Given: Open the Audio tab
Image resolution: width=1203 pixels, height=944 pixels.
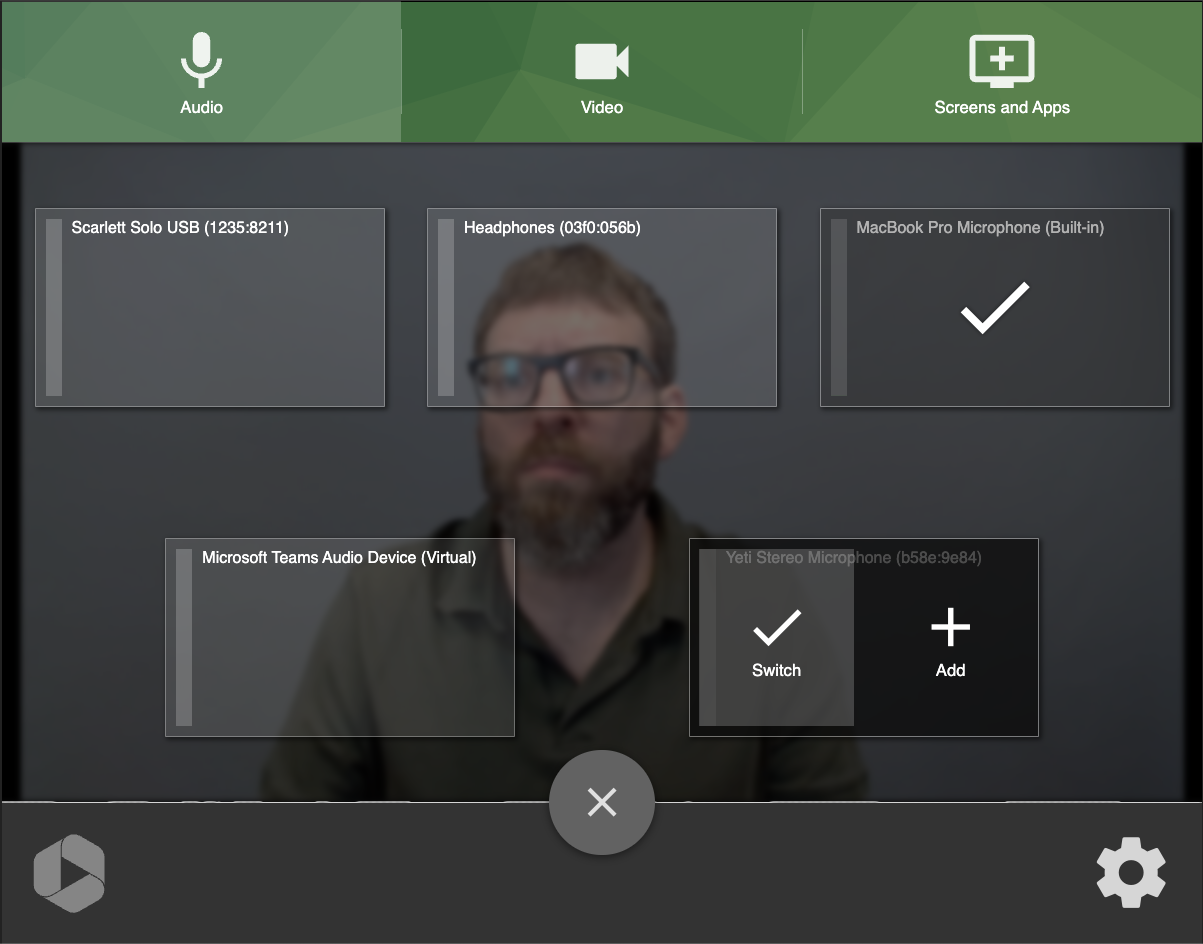Looking at the screenshot, I should (x=201, y=72).
